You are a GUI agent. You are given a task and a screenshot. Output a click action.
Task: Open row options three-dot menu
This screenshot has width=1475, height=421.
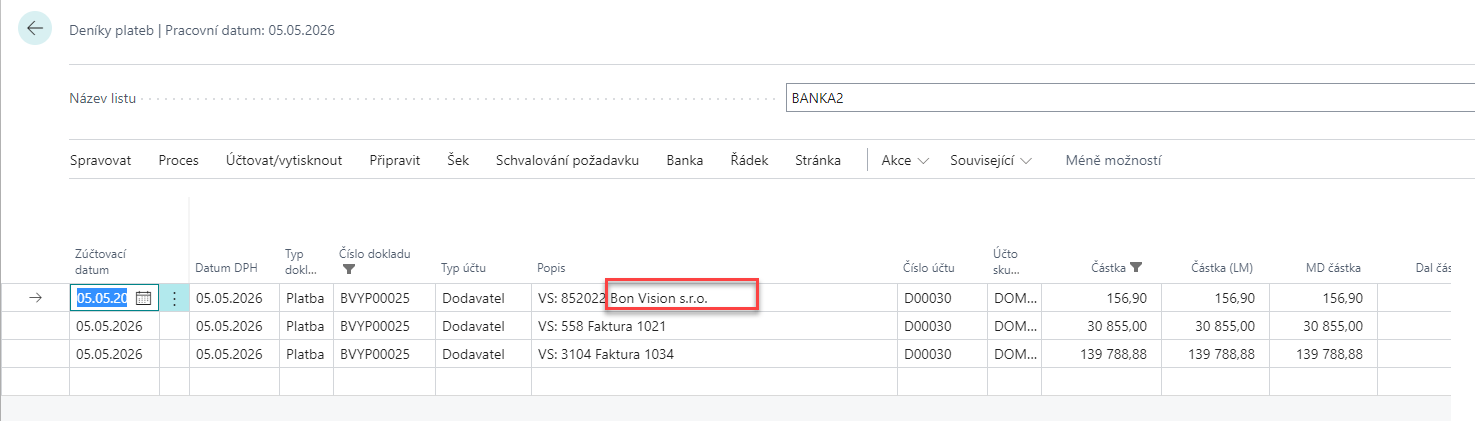[174, 298]
